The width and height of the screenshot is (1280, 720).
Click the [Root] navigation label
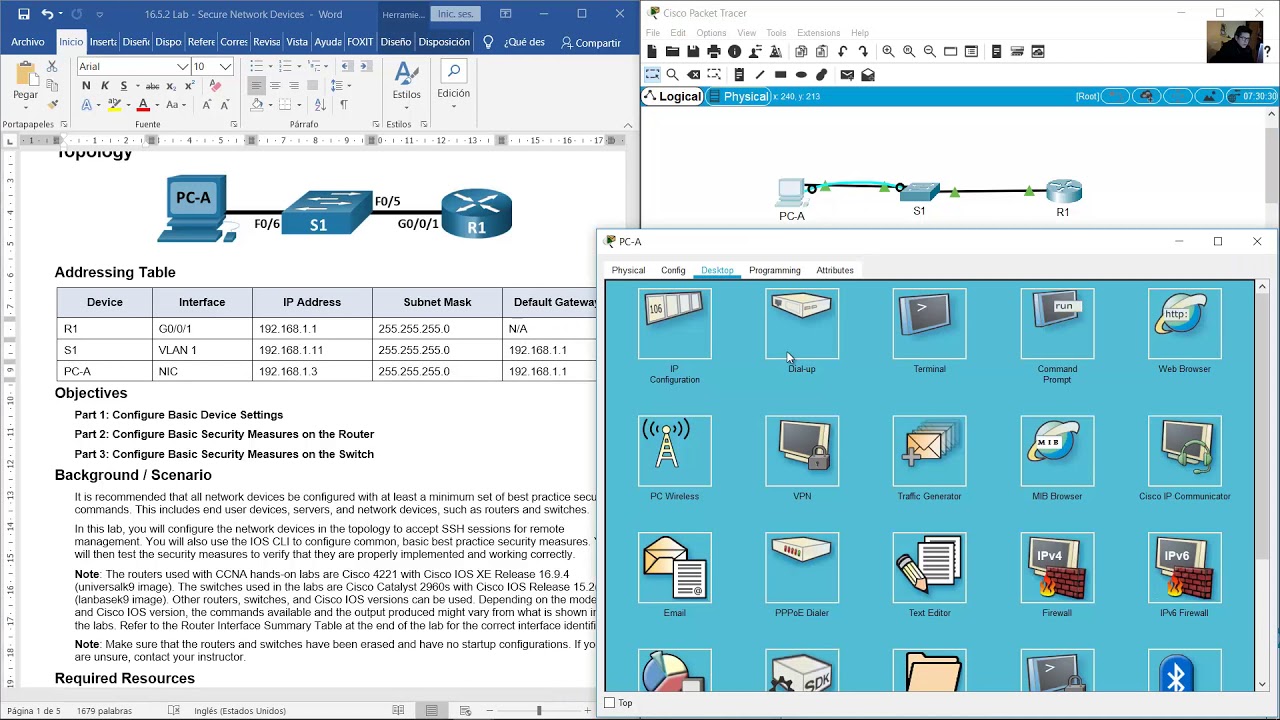coord(1087,97)
